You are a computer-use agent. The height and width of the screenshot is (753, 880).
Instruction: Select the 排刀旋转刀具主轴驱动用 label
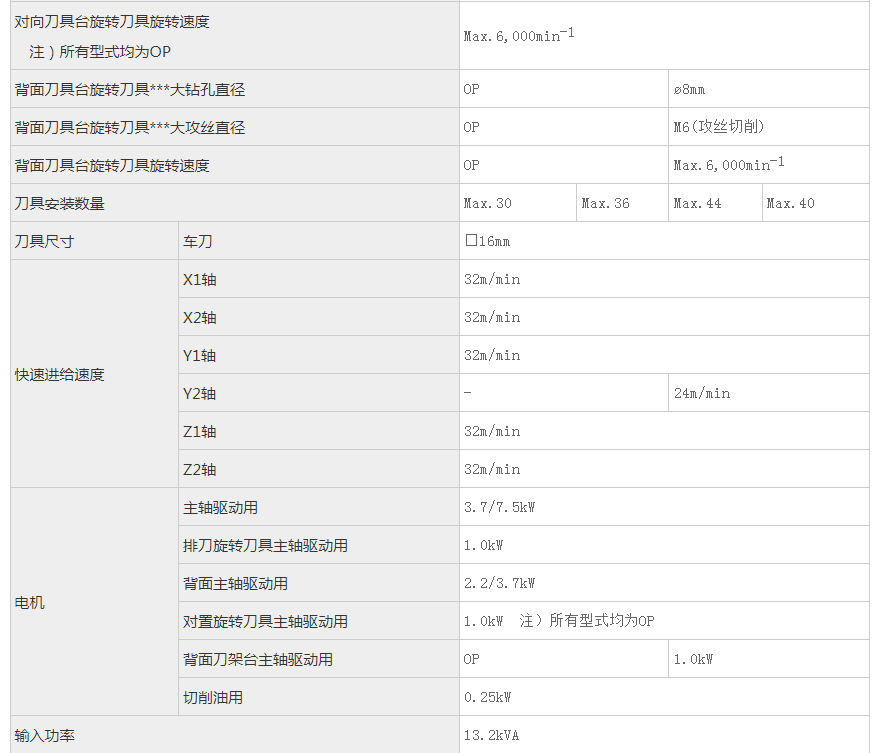click(265, 545)
